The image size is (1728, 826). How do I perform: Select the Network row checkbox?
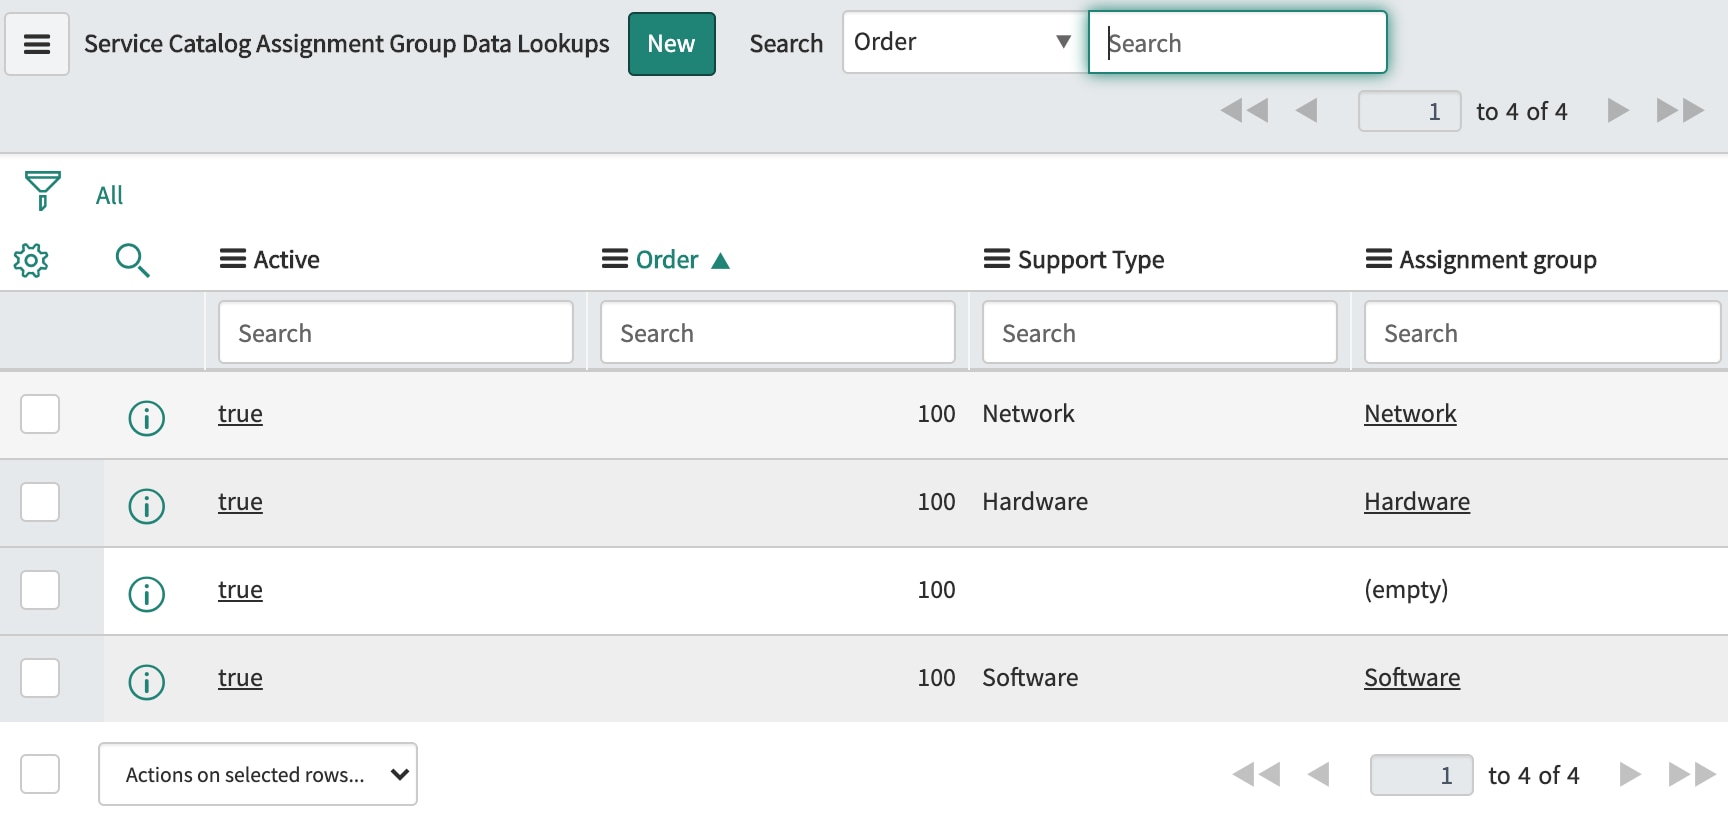(40, 414)
